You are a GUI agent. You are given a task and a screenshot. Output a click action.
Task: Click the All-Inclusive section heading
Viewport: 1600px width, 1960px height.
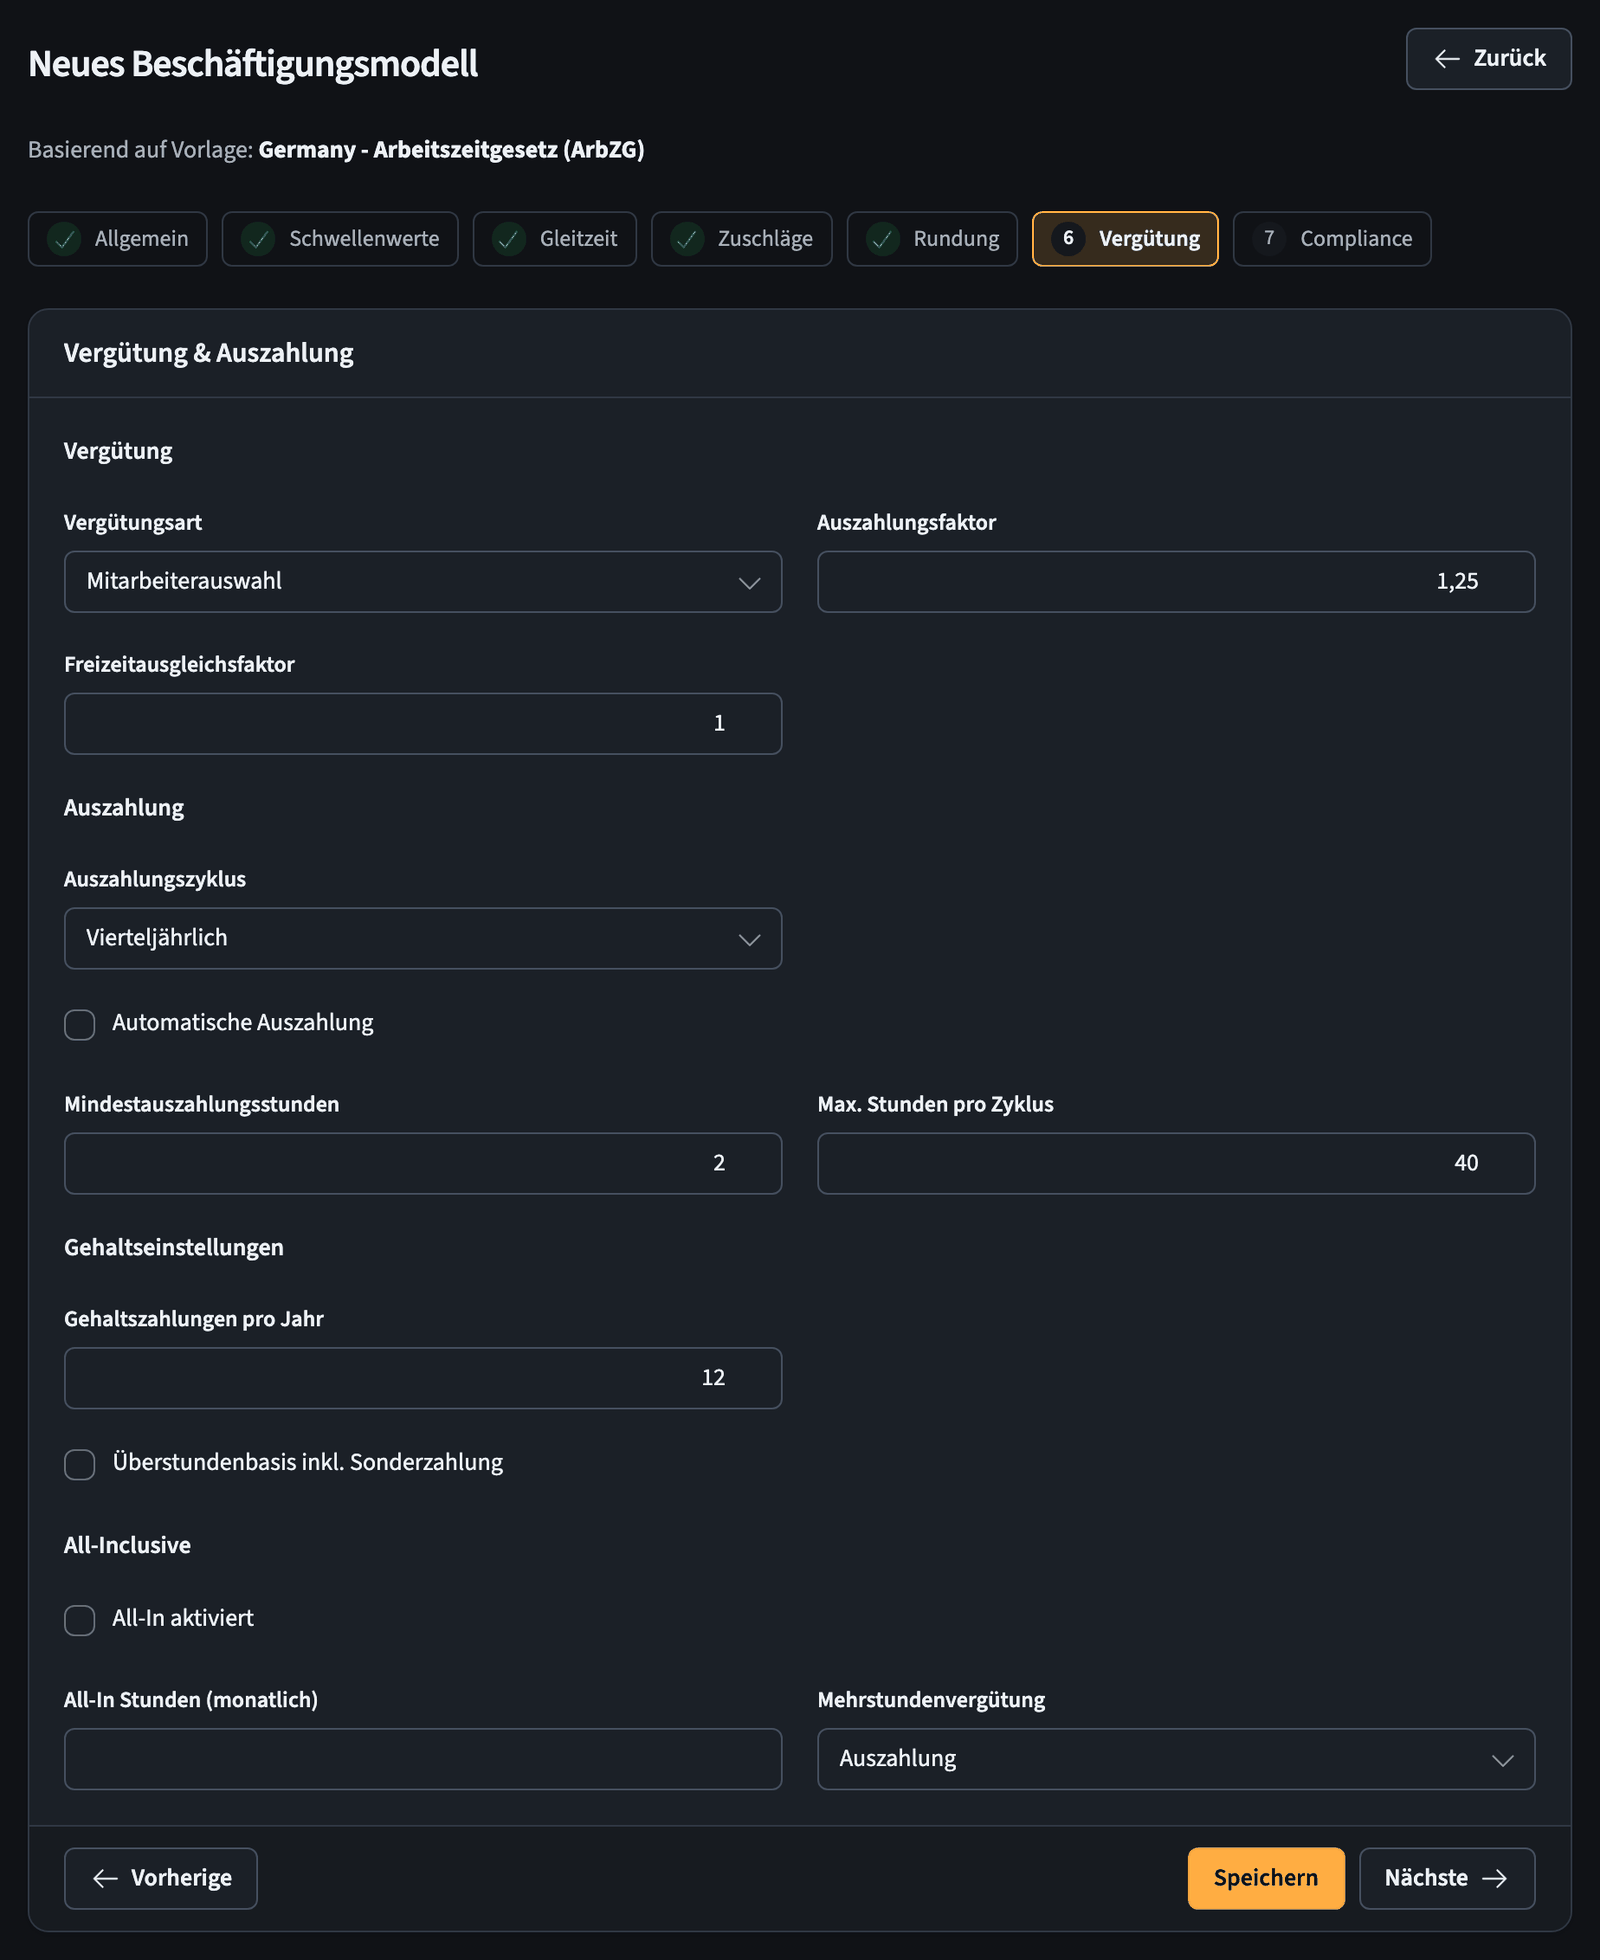[127, 1545]
